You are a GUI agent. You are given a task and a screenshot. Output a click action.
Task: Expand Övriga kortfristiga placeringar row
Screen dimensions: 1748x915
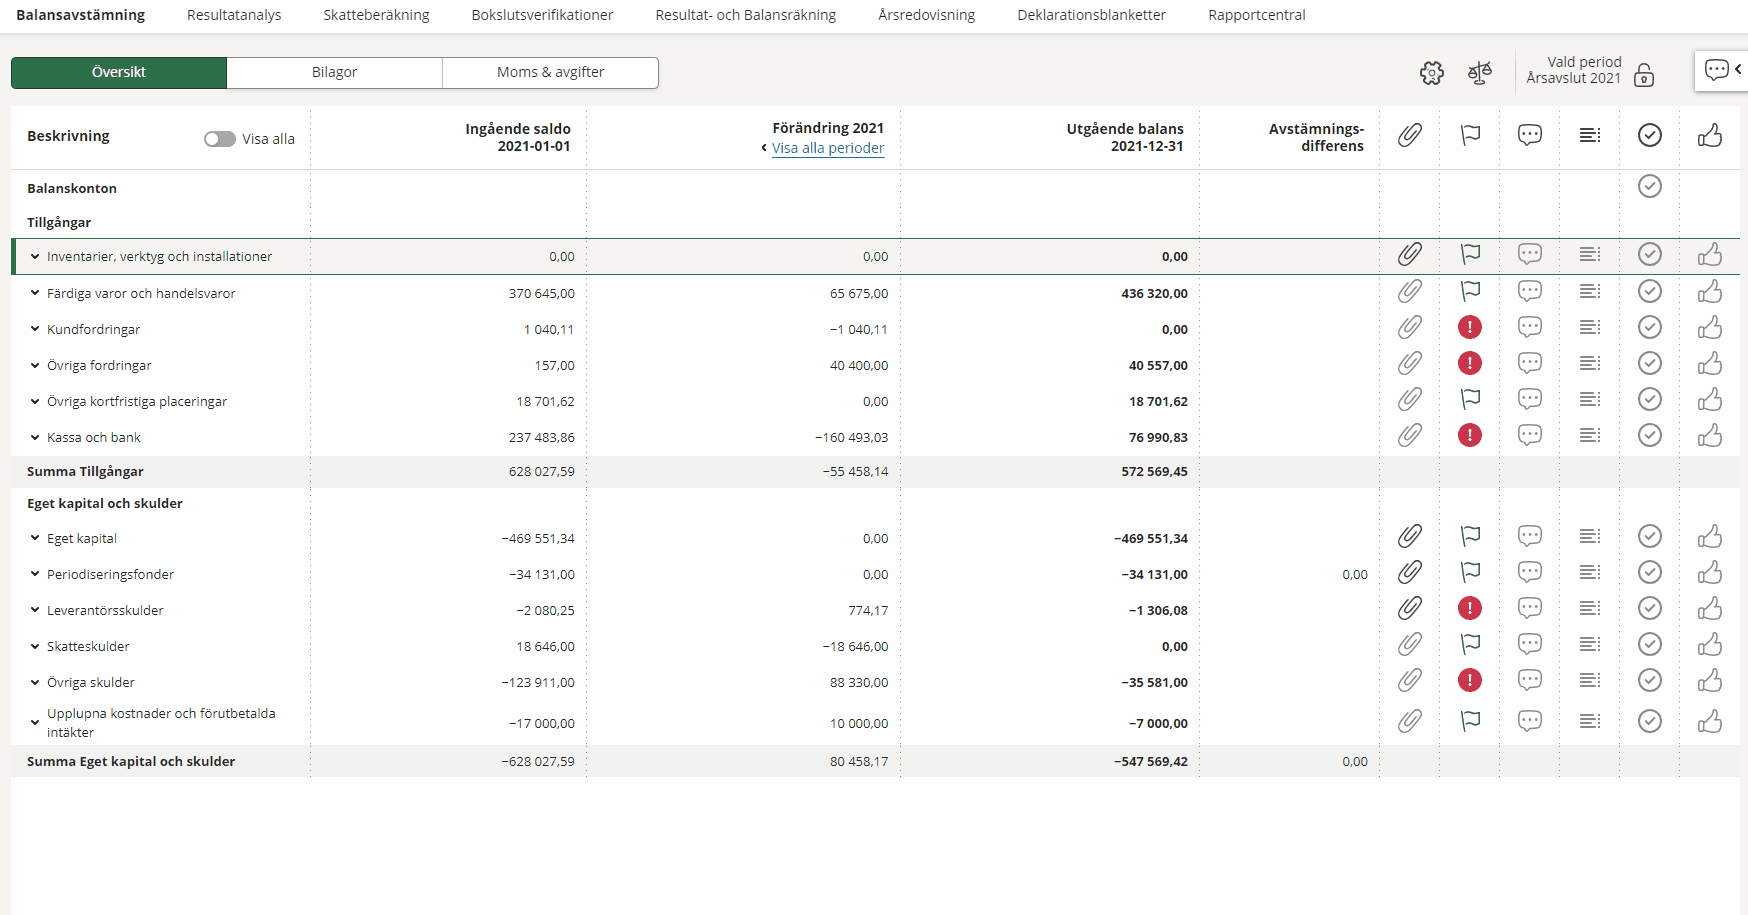tap(35, 401)
